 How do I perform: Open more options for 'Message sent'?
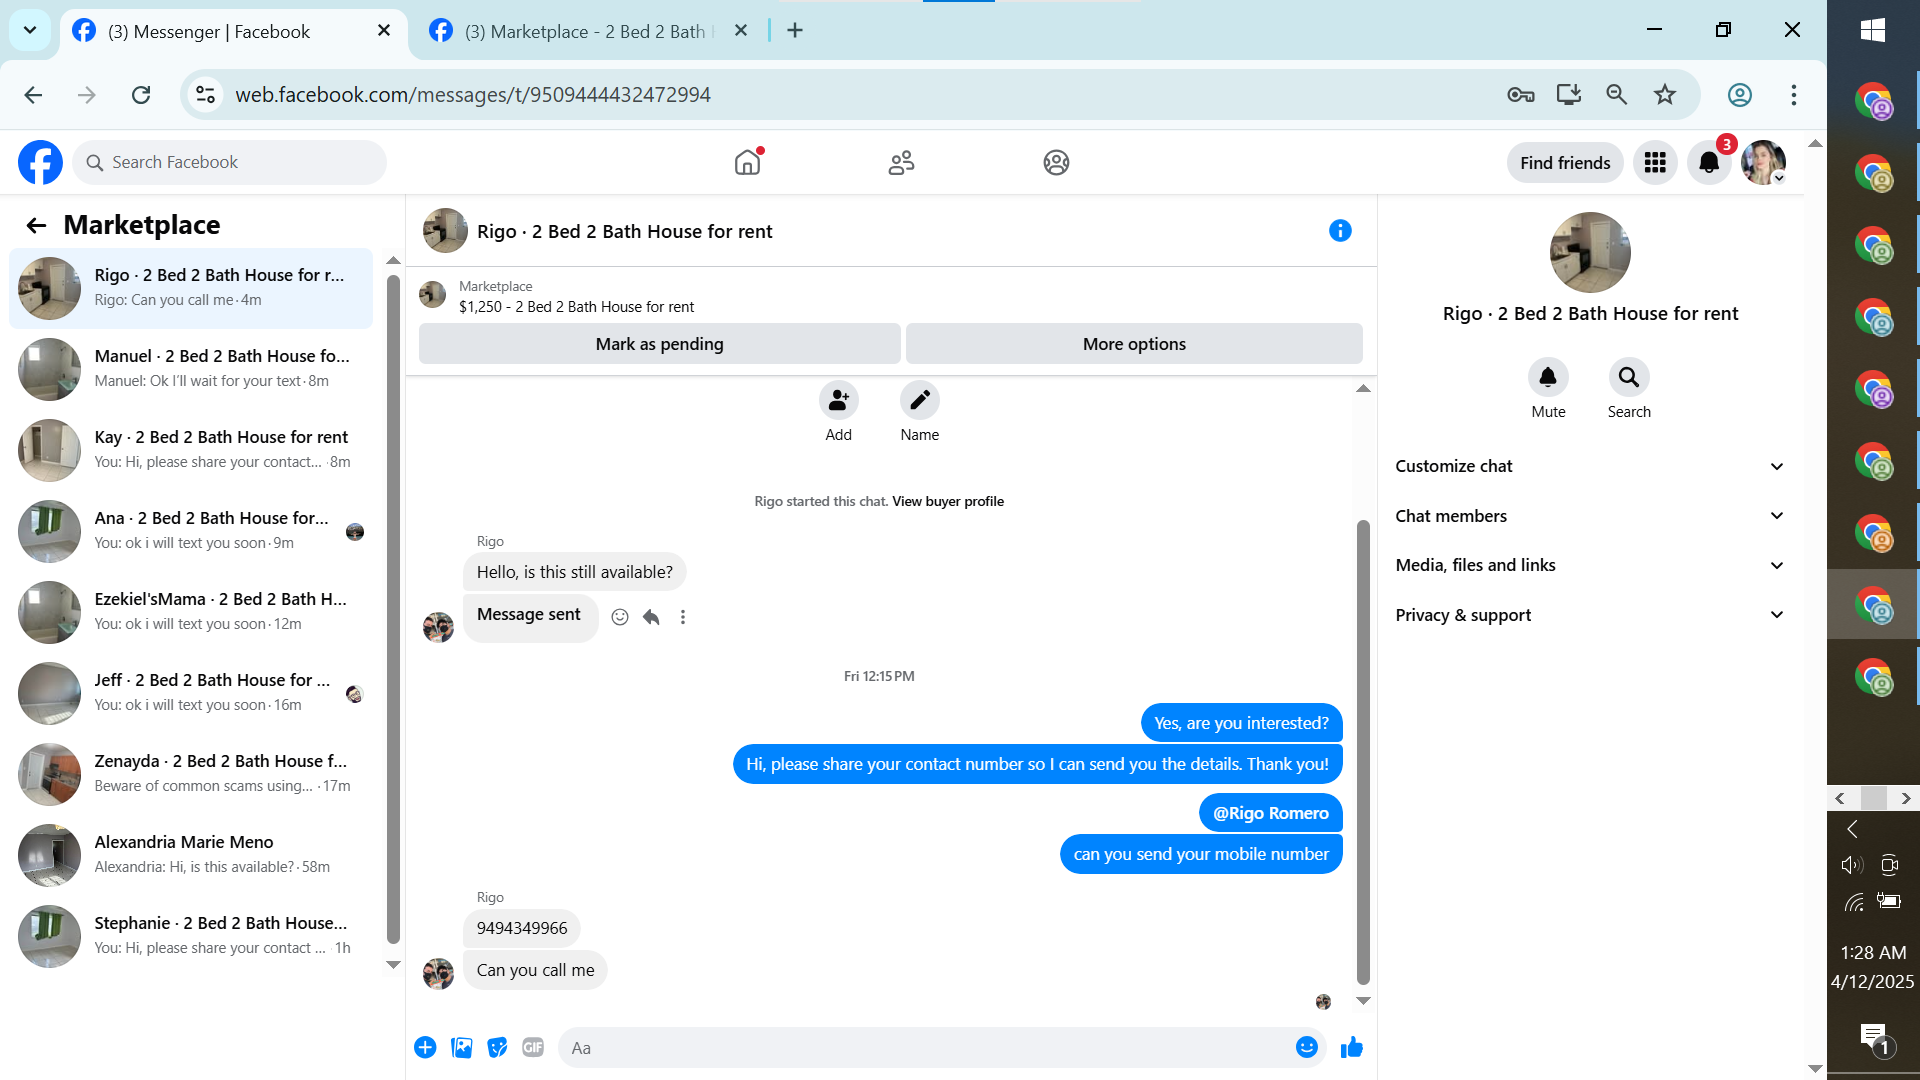[683, 617]
